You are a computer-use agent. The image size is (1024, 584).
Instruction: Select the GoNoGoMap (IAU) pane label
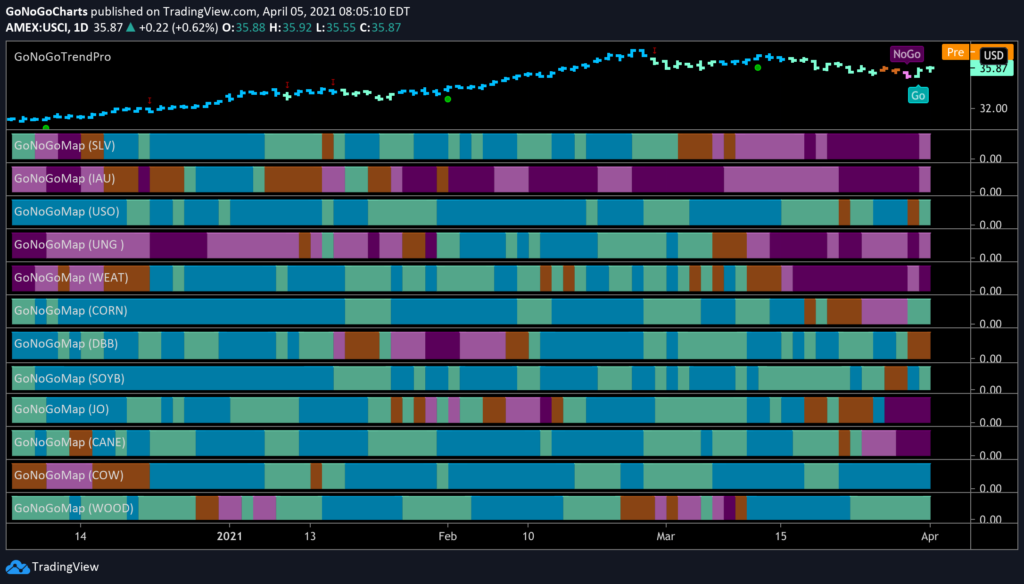pyautogui.click(x=65, y=178)
